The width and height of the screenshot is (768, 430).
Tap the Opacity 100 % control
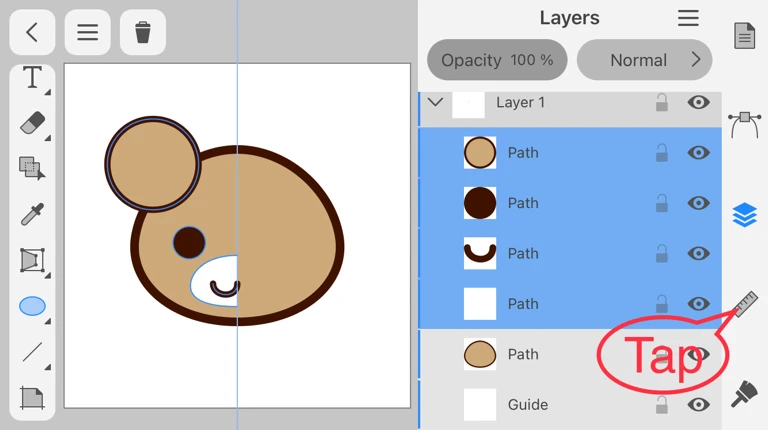coord(497,60)
